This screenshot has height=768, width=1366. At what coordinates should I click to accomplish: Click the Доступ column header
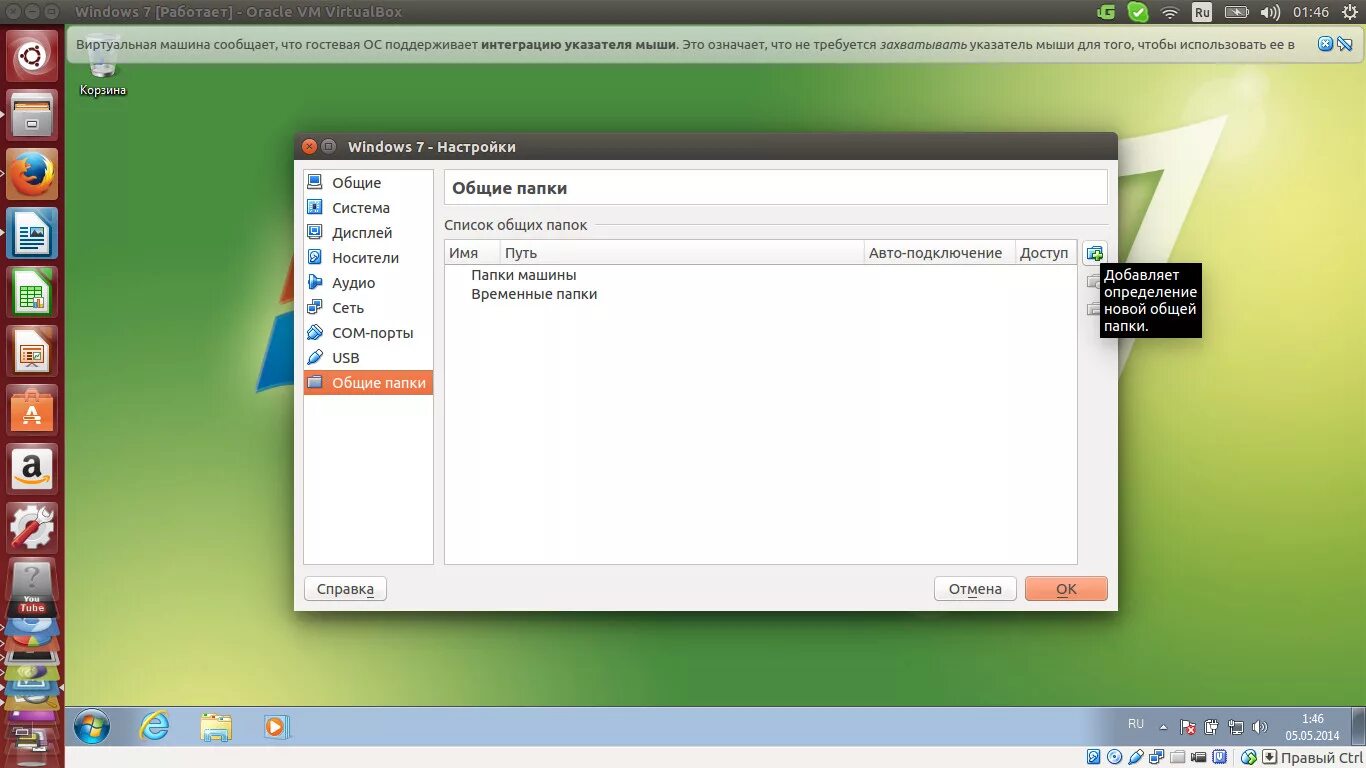point(1046,253)
